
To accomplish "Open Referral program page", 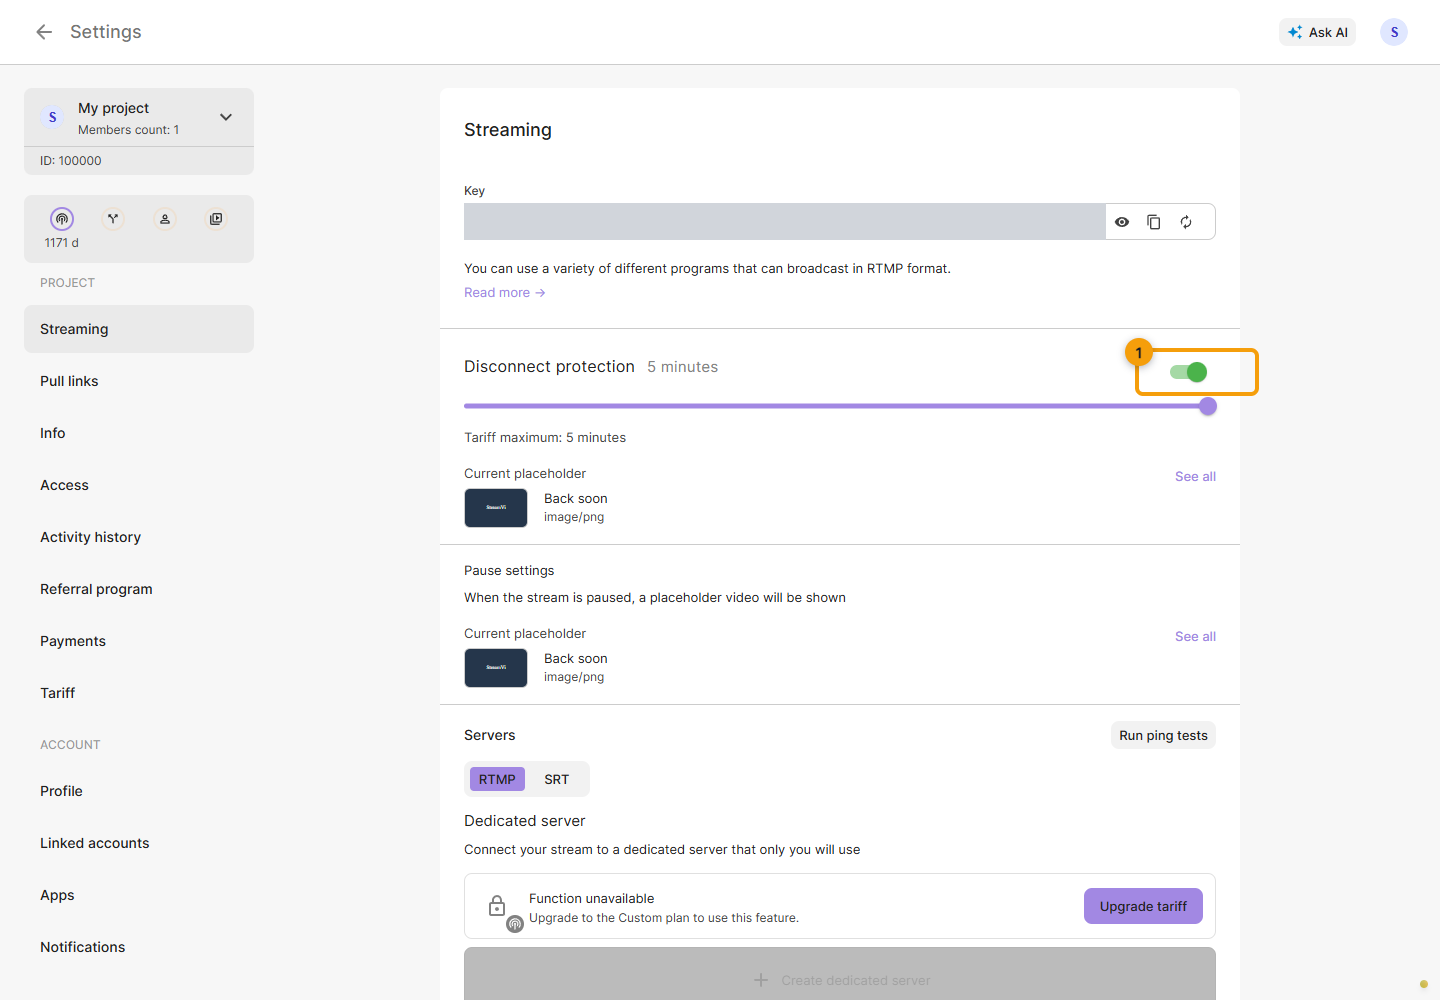I will coord(139,589).
